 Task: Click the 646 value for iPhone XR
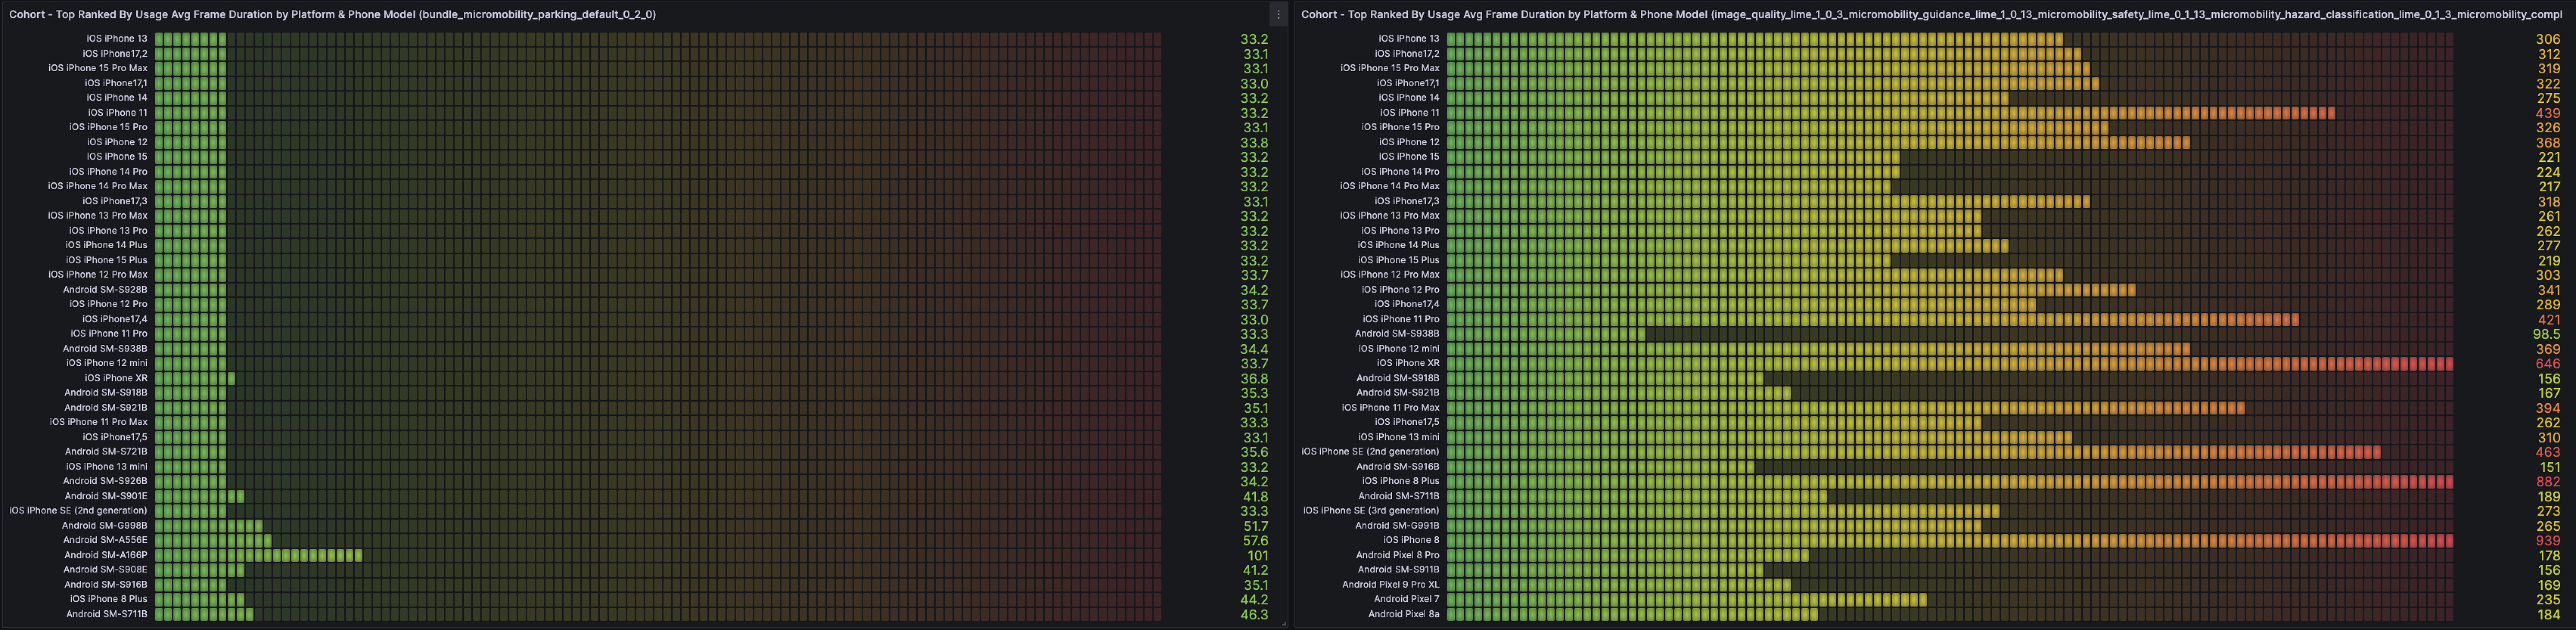point(2547,363)
